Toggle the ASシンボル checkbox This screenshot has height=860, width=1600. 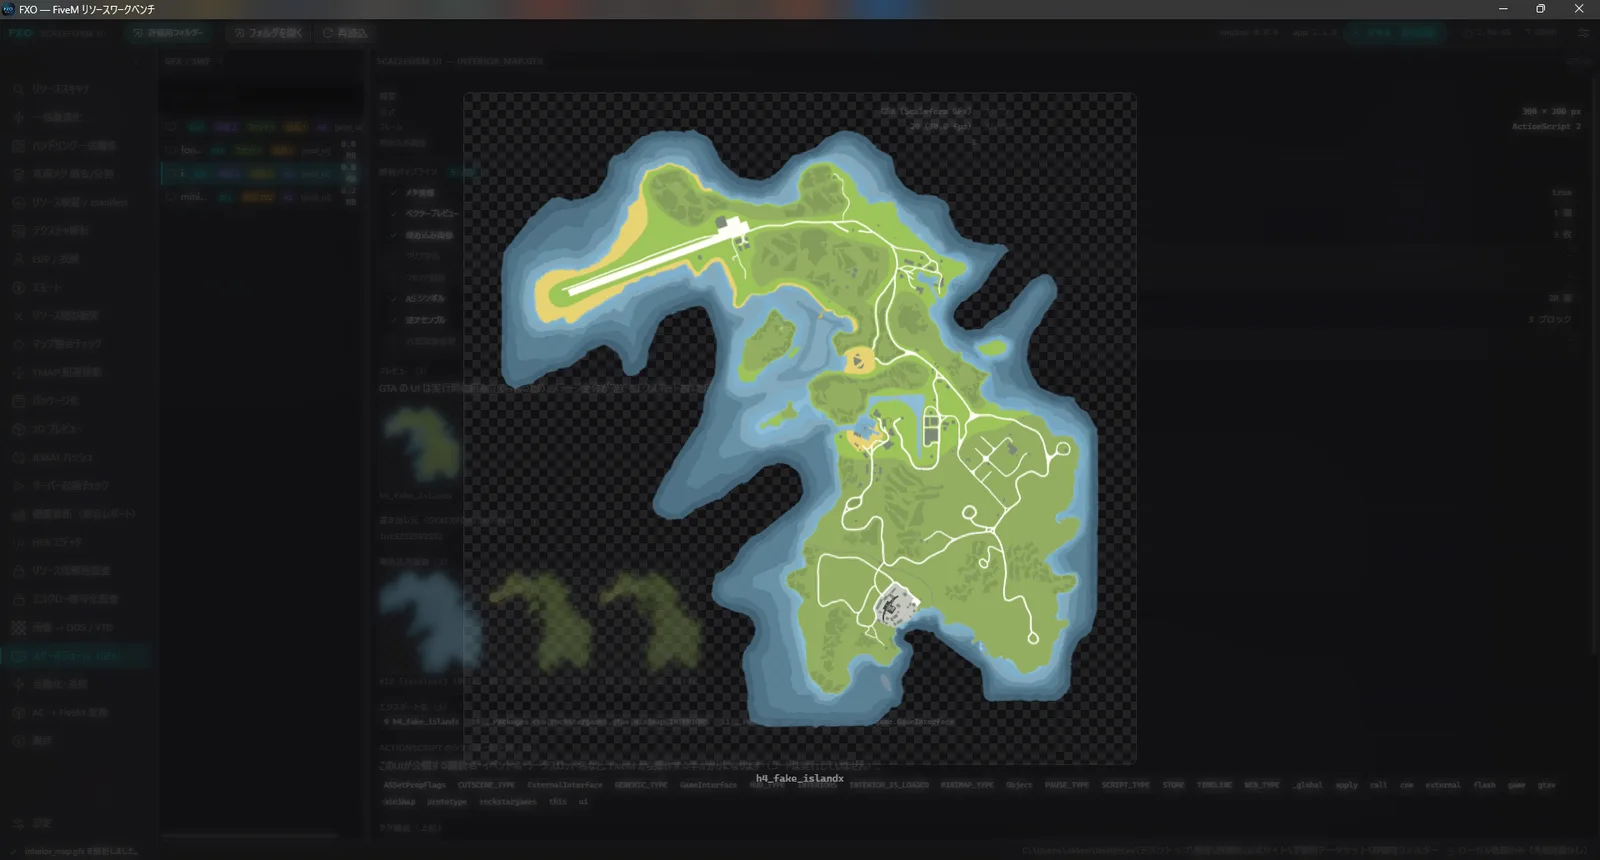[393, 299]
